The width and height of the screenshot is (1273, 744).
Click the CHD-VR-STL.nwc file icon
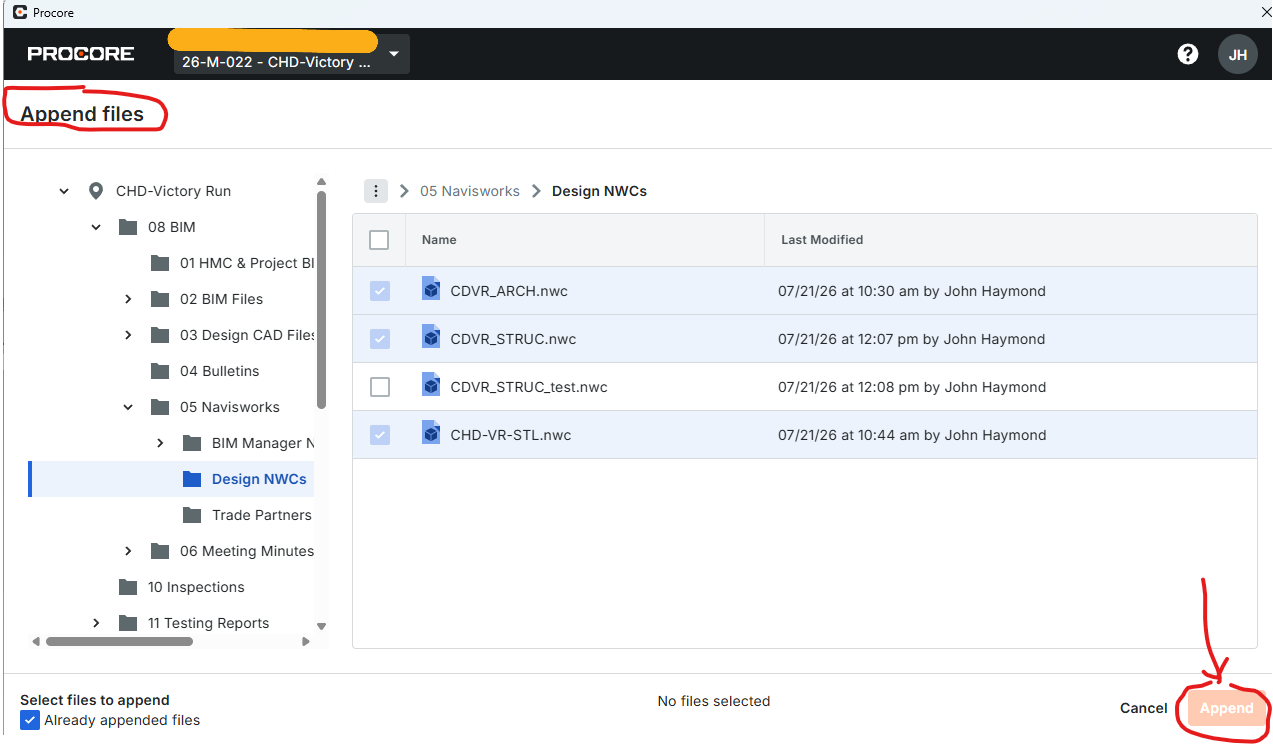click(x=431, y=433)
